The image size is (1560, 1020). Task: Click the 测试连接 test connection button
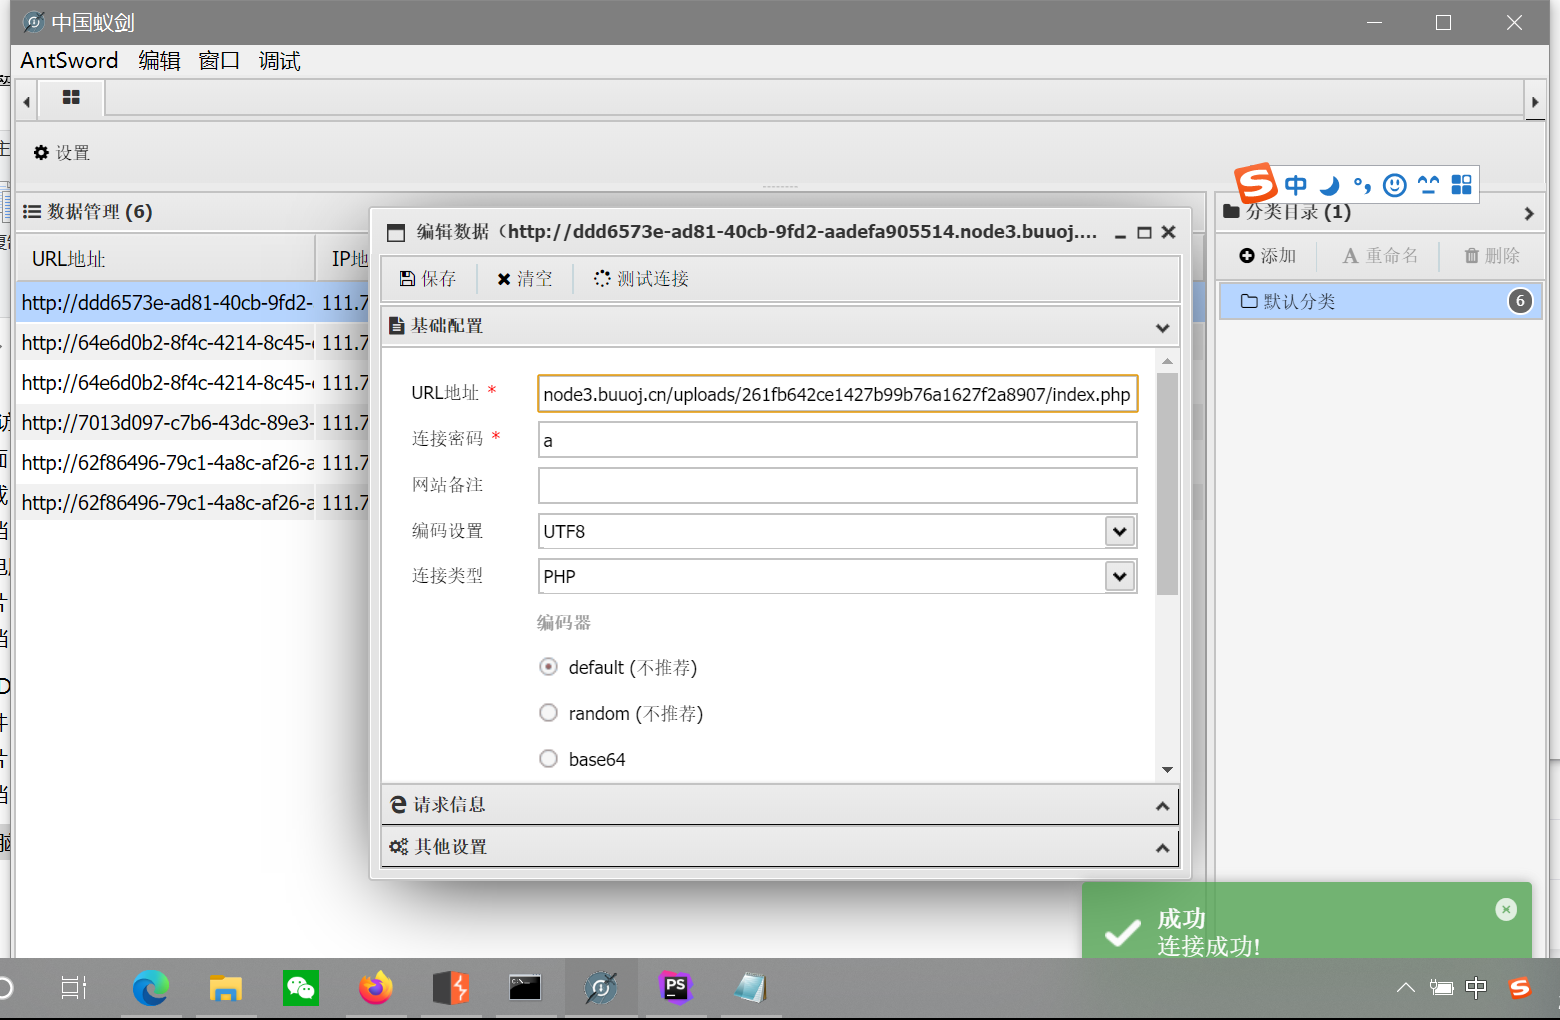click(639, 278)
